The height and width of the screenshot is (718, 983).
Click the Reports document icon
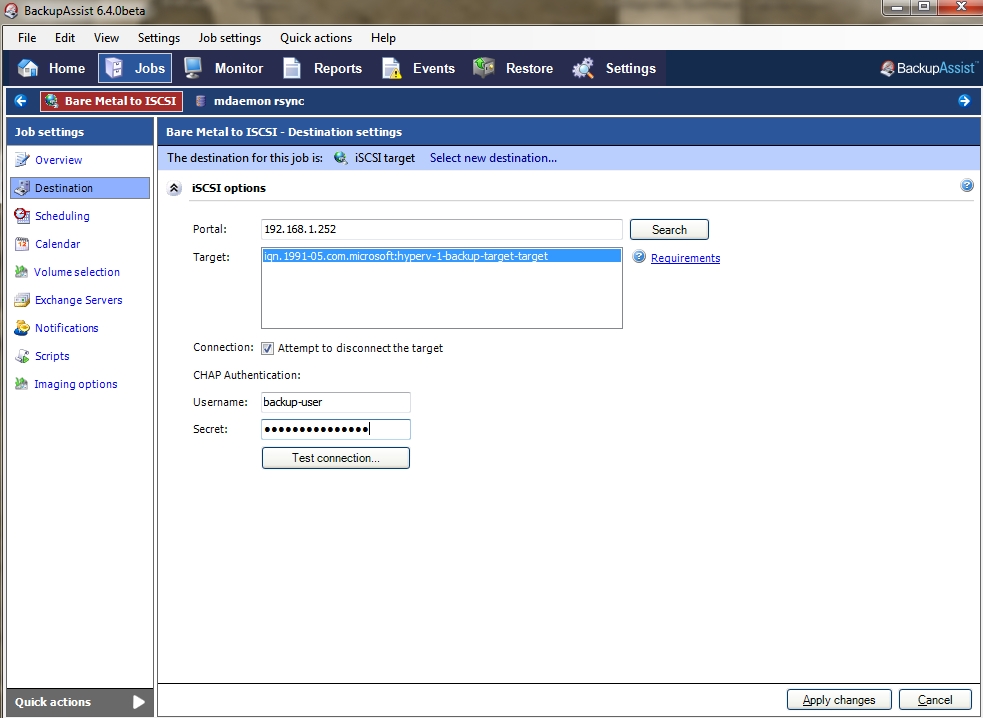(x=292, y=68)
